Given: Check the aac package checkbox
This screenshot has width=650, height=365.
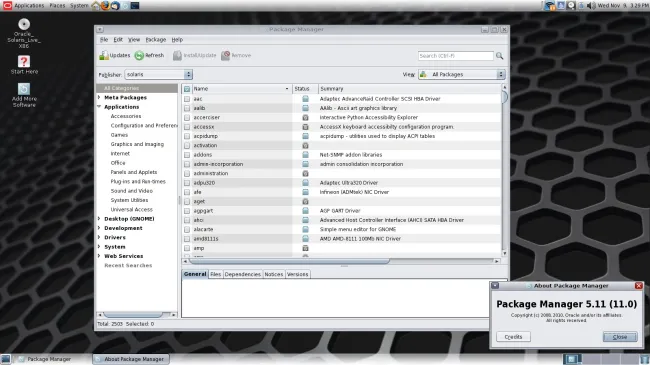Looking at the screenshot, I should point(187,99).
